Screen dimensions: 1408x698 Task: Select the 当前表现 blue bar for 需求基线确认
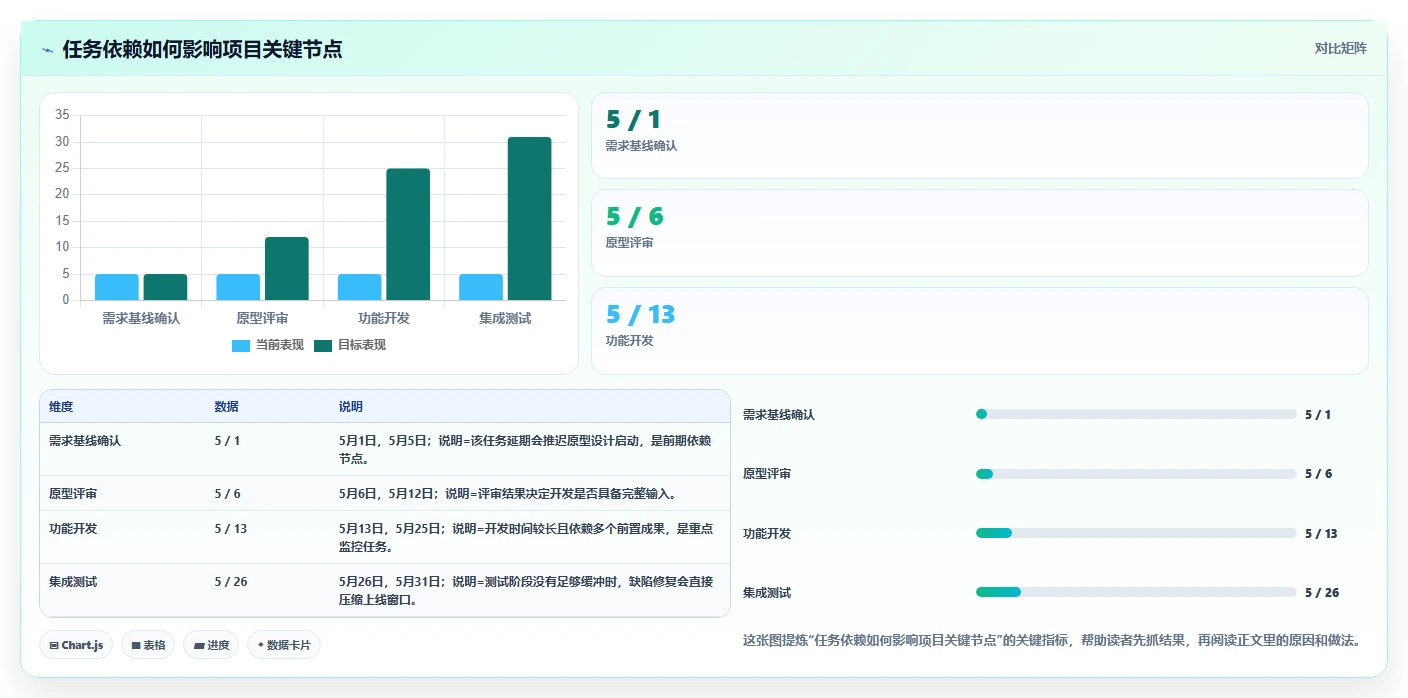[117, 287]
